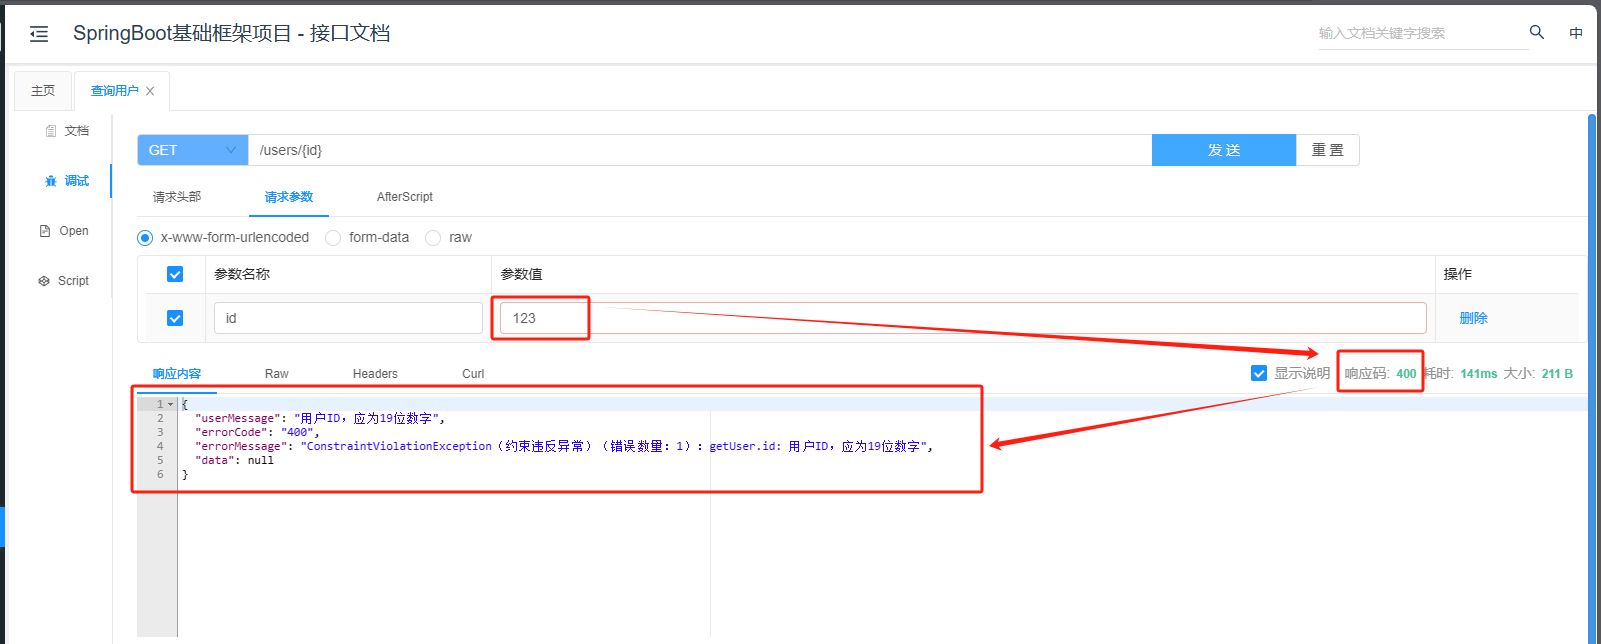Viewport: 1601px width, 644px height.
Task: Click the "errorCode": "400" line
Action: point(258,433)
